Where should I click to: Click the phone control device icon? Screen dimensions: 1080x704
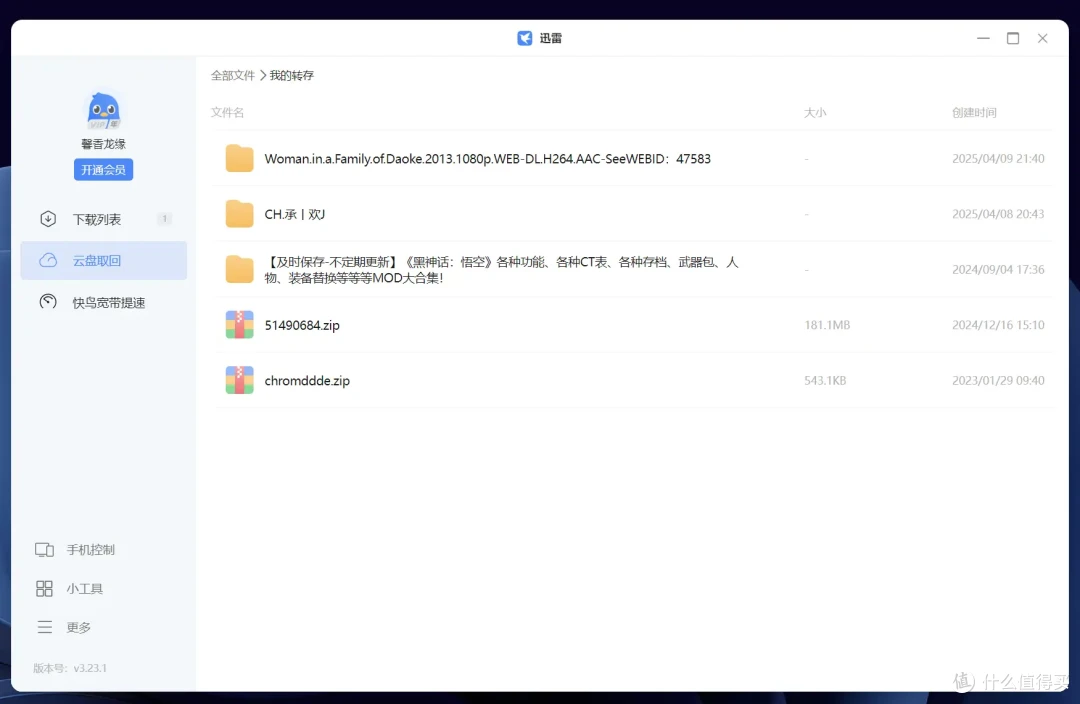44,550
